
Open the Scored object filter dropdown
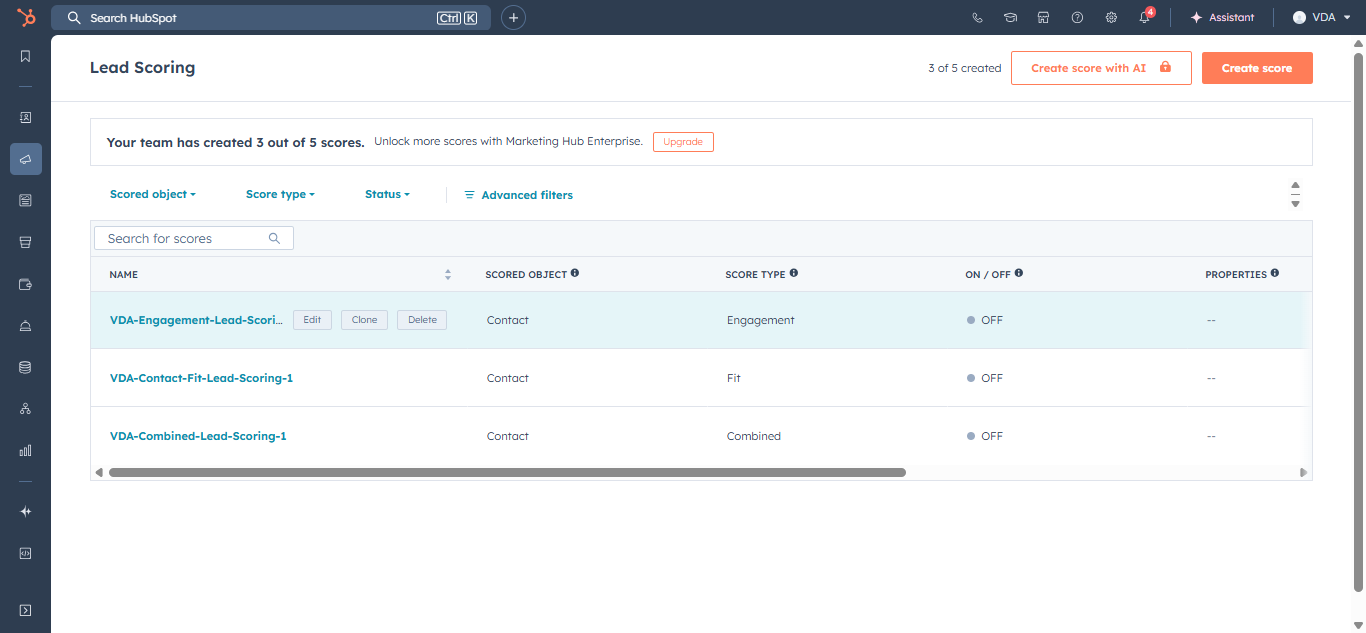pos(153,194)
